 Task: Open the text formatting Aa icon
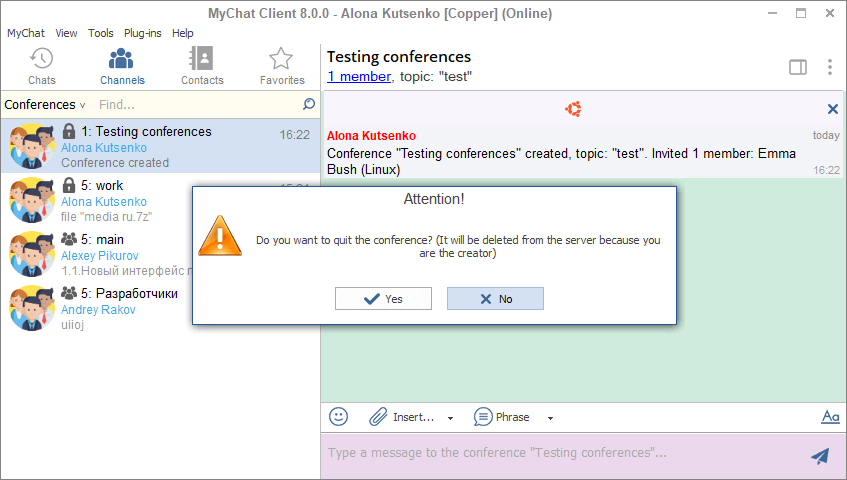click(x=830, y=417)
